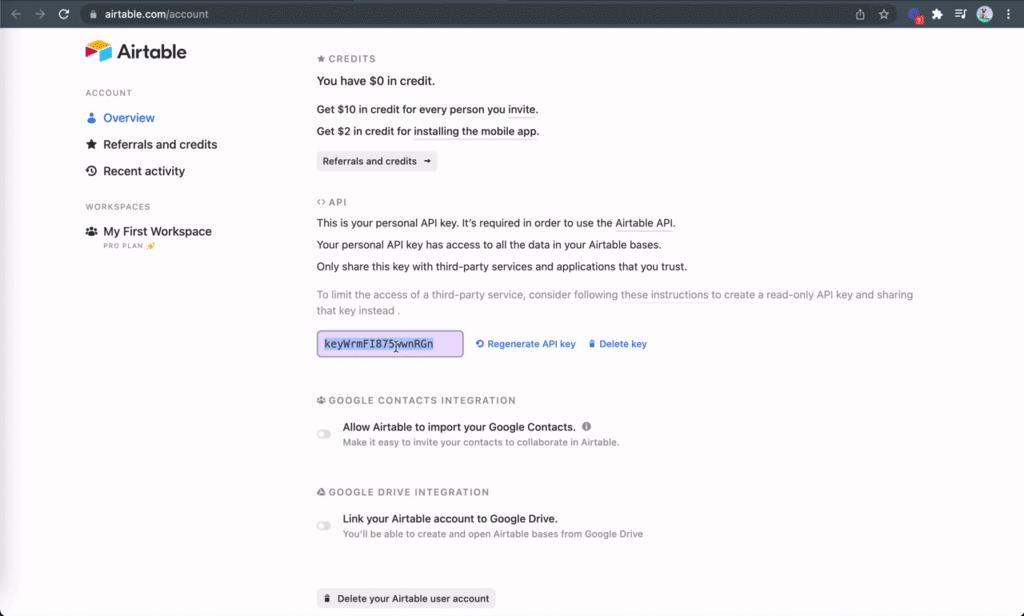Image resolution: width=1024 pixels, height=616 pixels.
Task: Open the Overview section in the sidebar
Action: [x=128, y=118]
